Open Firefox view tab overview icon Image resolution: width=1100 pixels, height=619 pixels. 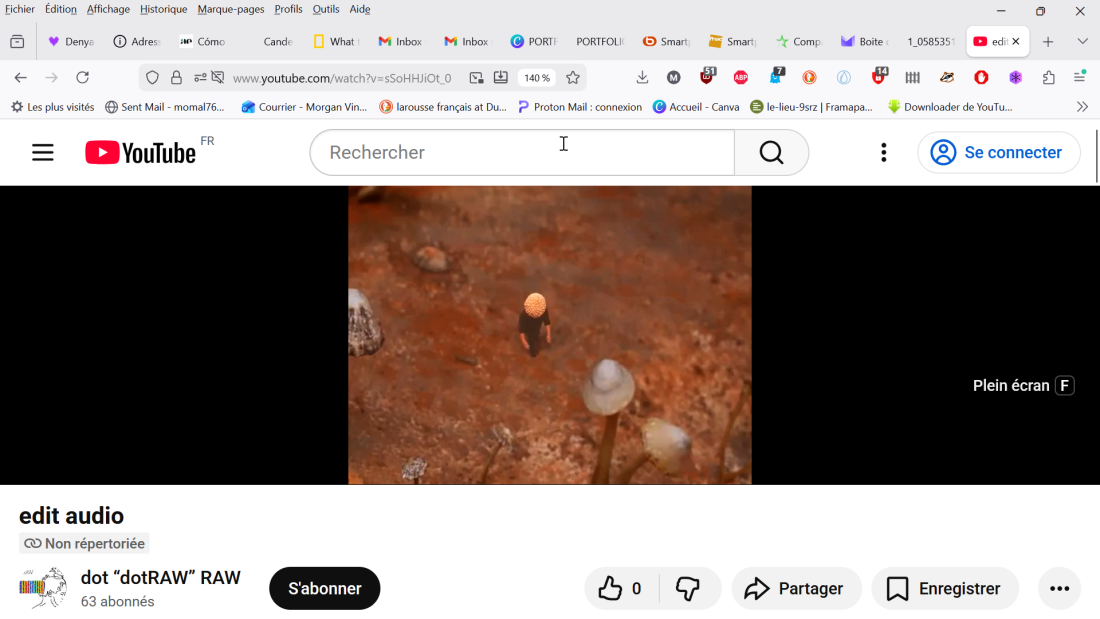pyautogui.click(x=18, y=41)
